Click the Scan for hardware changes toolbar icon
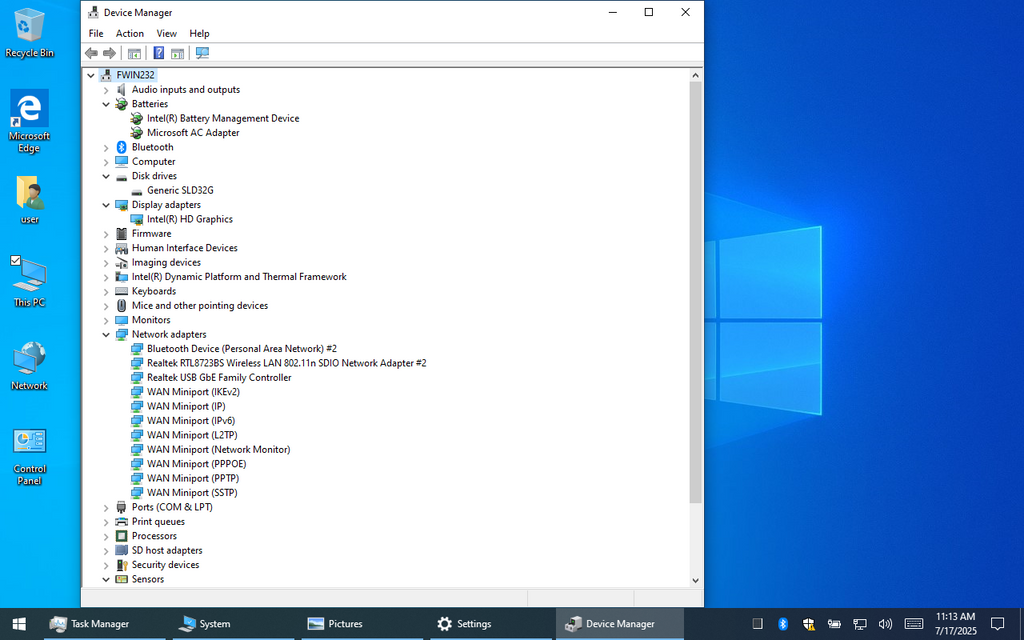 pyautogui.click(x=203, y=53)
